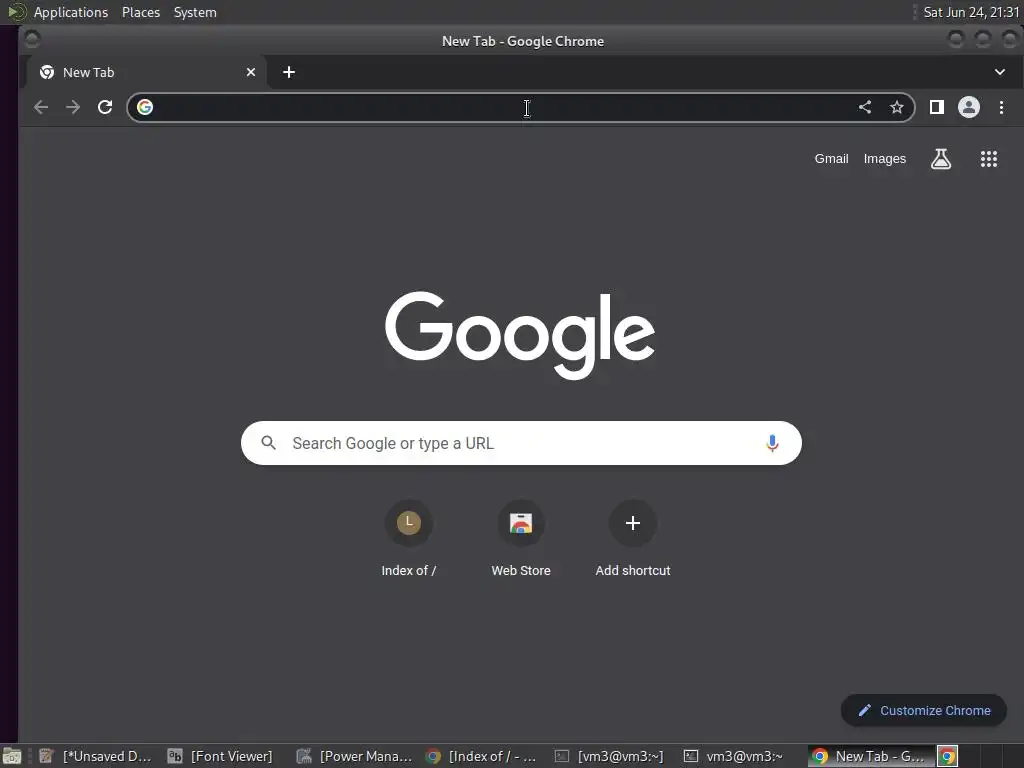
Task: Switch to the unbracketed vm3@vm3:~ terminal in taskbar
Action: pyautogui.click(x=733, y=756)
